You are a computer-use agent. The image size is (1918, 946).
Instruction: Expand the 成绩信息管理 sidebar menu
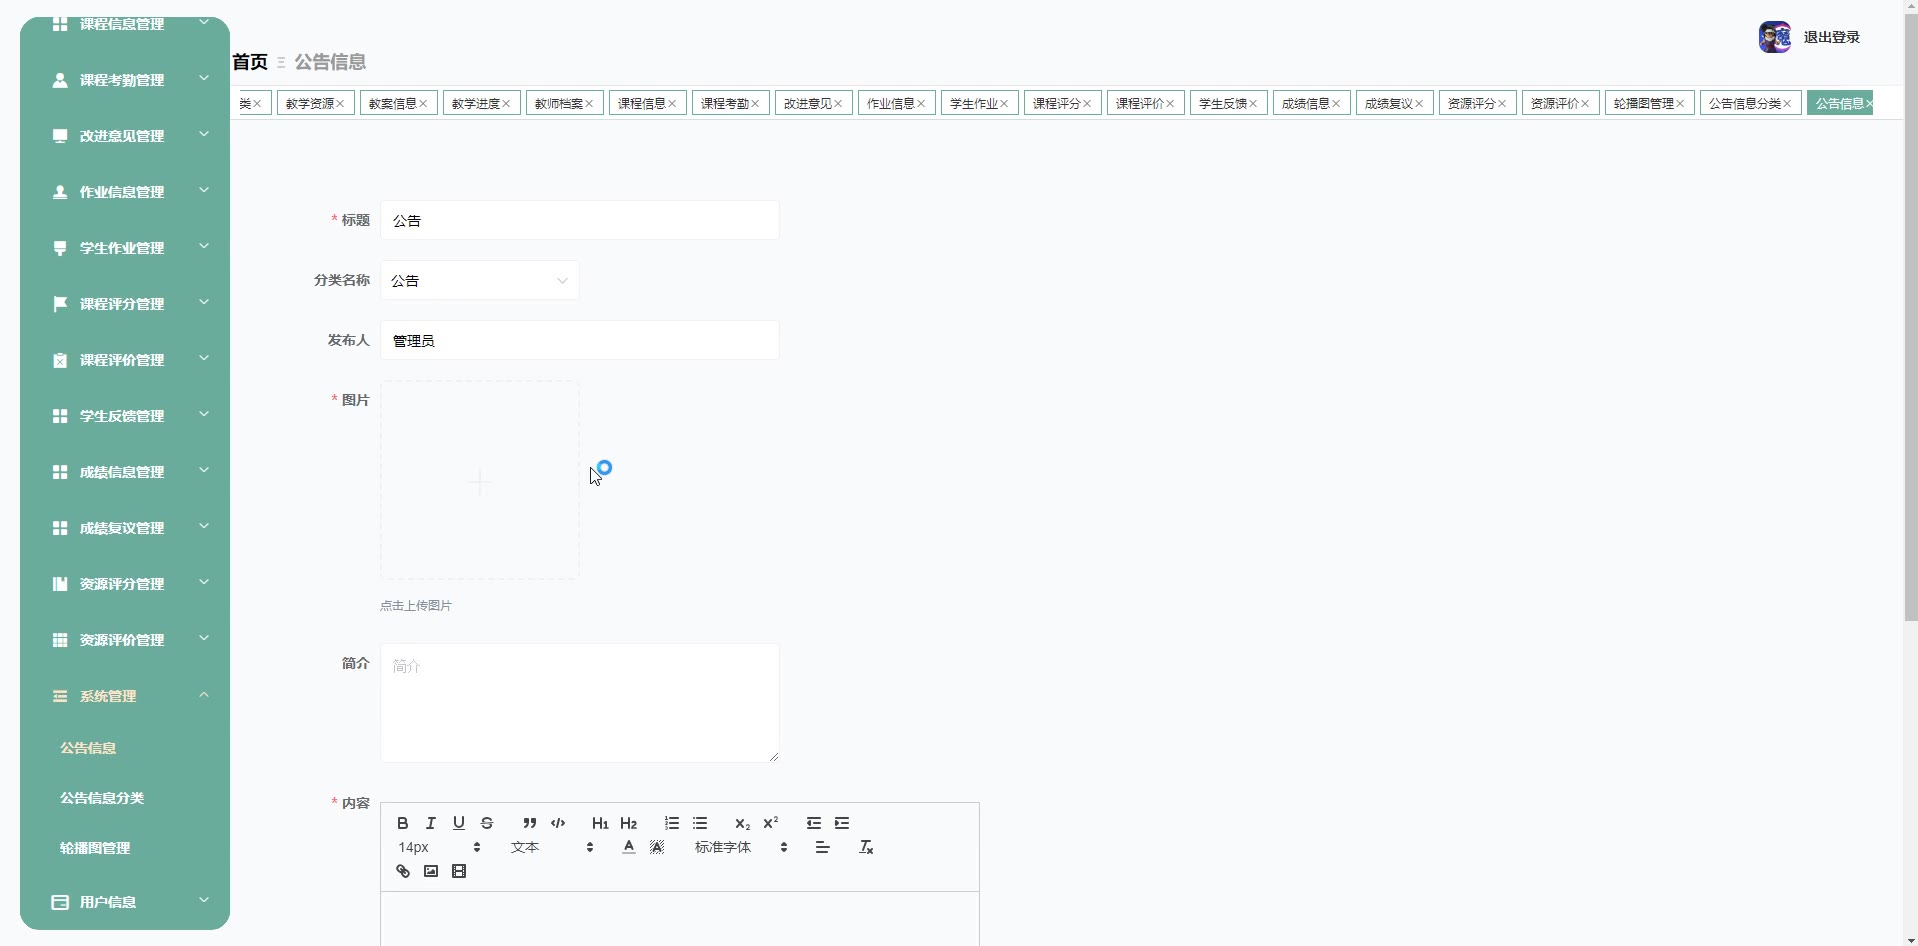pos(125,472)
